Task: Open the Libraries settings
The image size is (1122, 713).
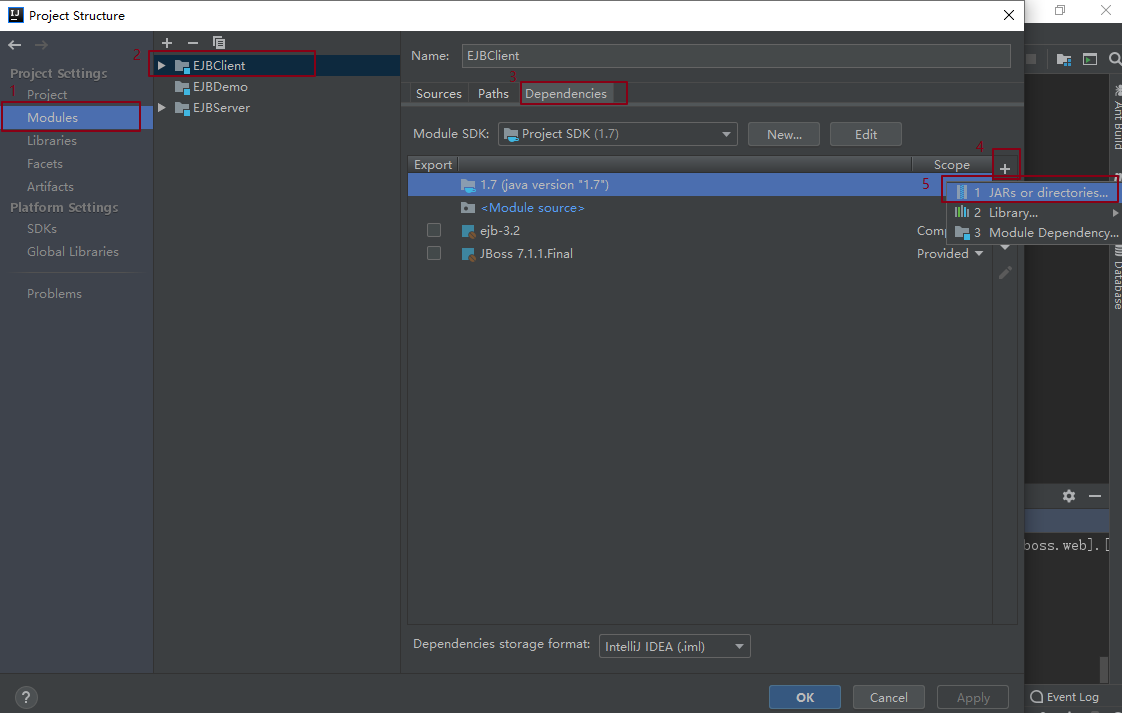Action: (52, 140)
